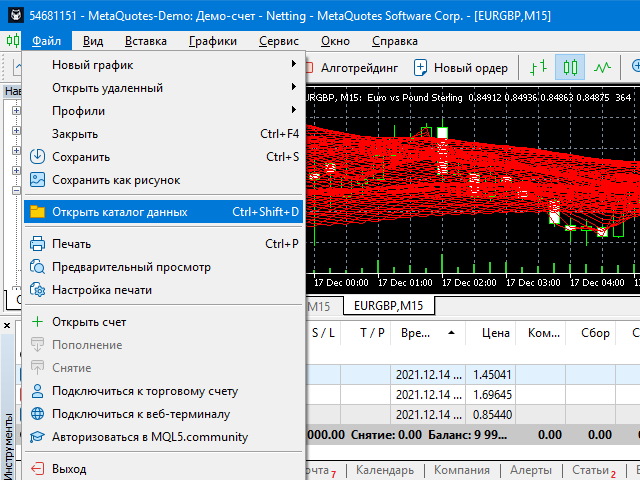Open the Сервис menu
Image resolution: width=640 pixels, height=480 pixels.
[279, 41]
